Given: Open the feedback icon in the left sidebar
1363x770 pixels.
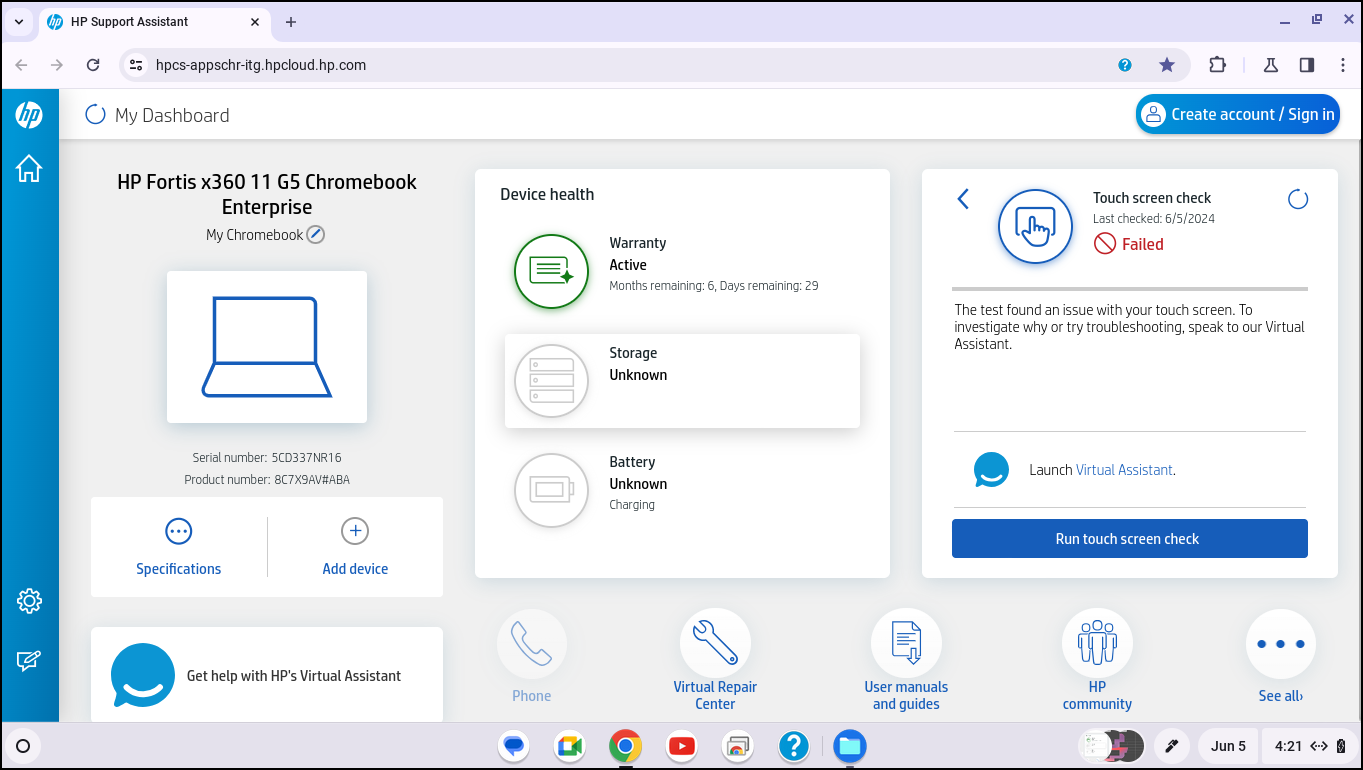Looking at the screenshot, I should pyautogui.click(x=29, y=660).
